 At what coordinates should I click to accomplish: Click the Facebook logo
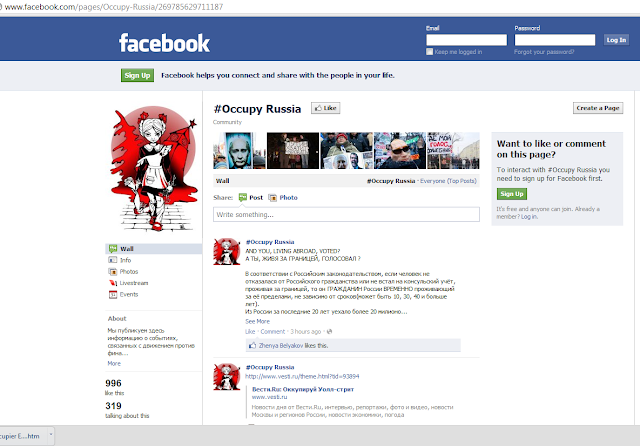pos(164,43)
